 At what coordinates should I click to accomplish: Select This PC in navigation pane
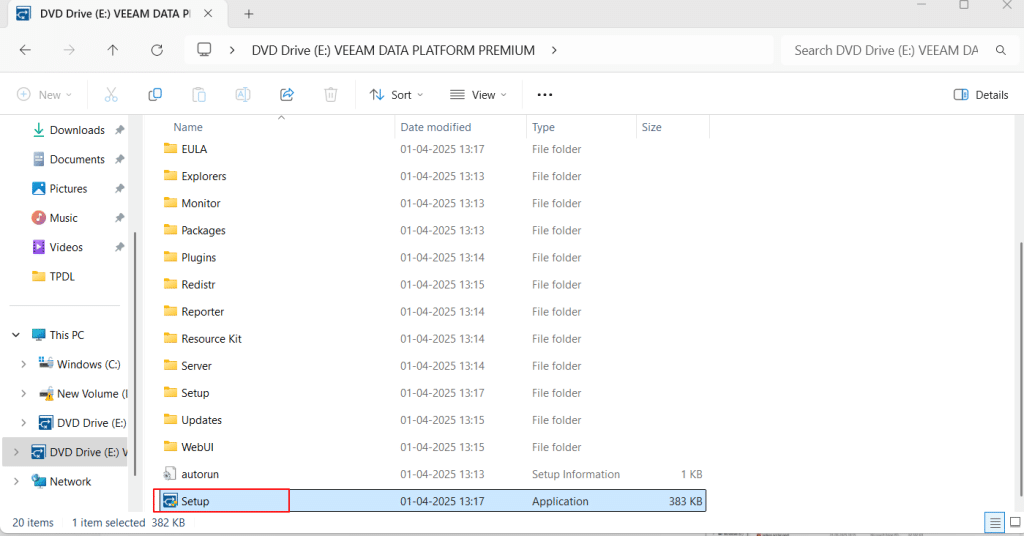point(67,335)
